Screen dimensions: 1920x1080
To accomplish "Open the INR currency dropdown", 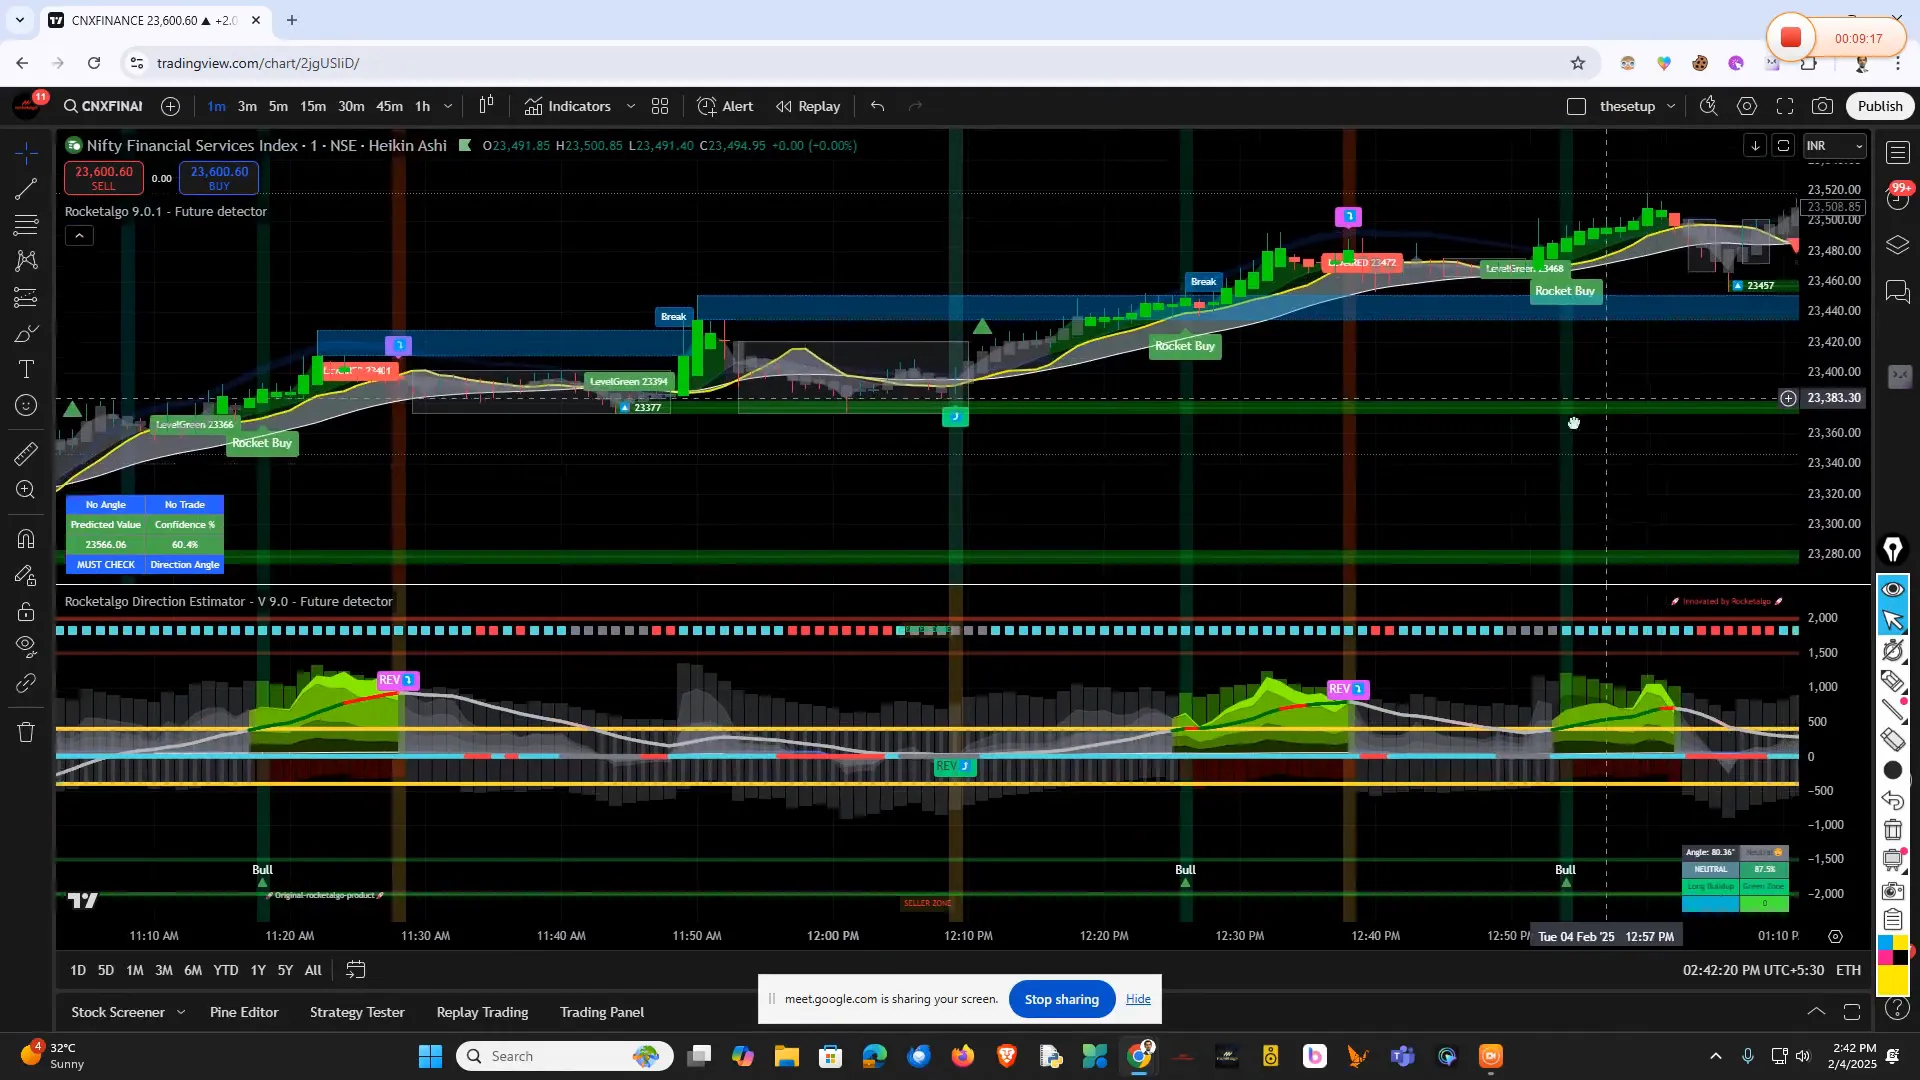I will click(x=1835, y=146).
